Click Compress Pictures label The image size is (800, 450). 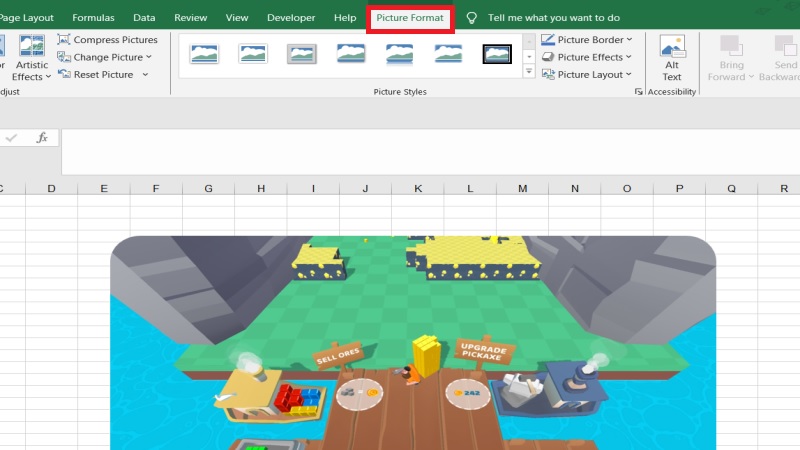[x=115, y=39]
